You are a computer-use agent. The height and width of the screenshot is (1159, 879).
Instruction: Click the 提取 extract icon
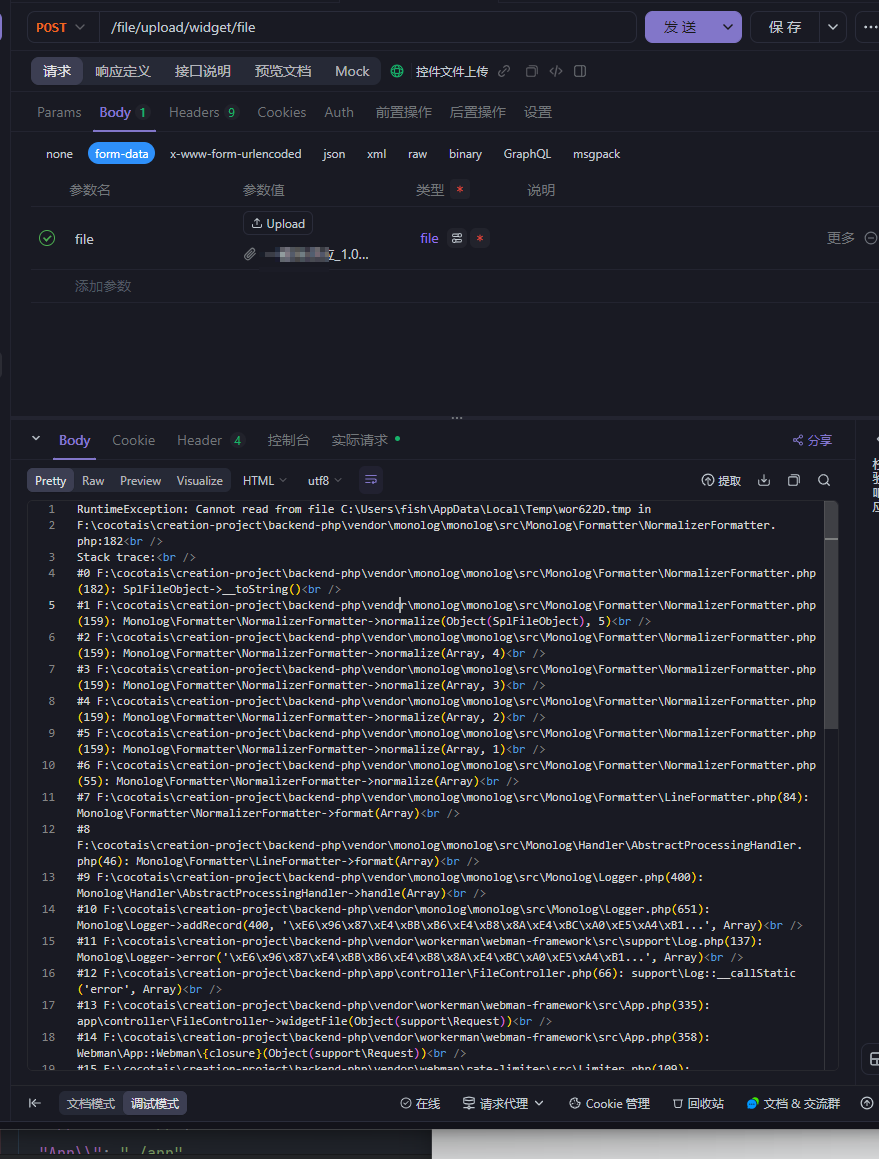pyautogui.click(x=721, y=480)
